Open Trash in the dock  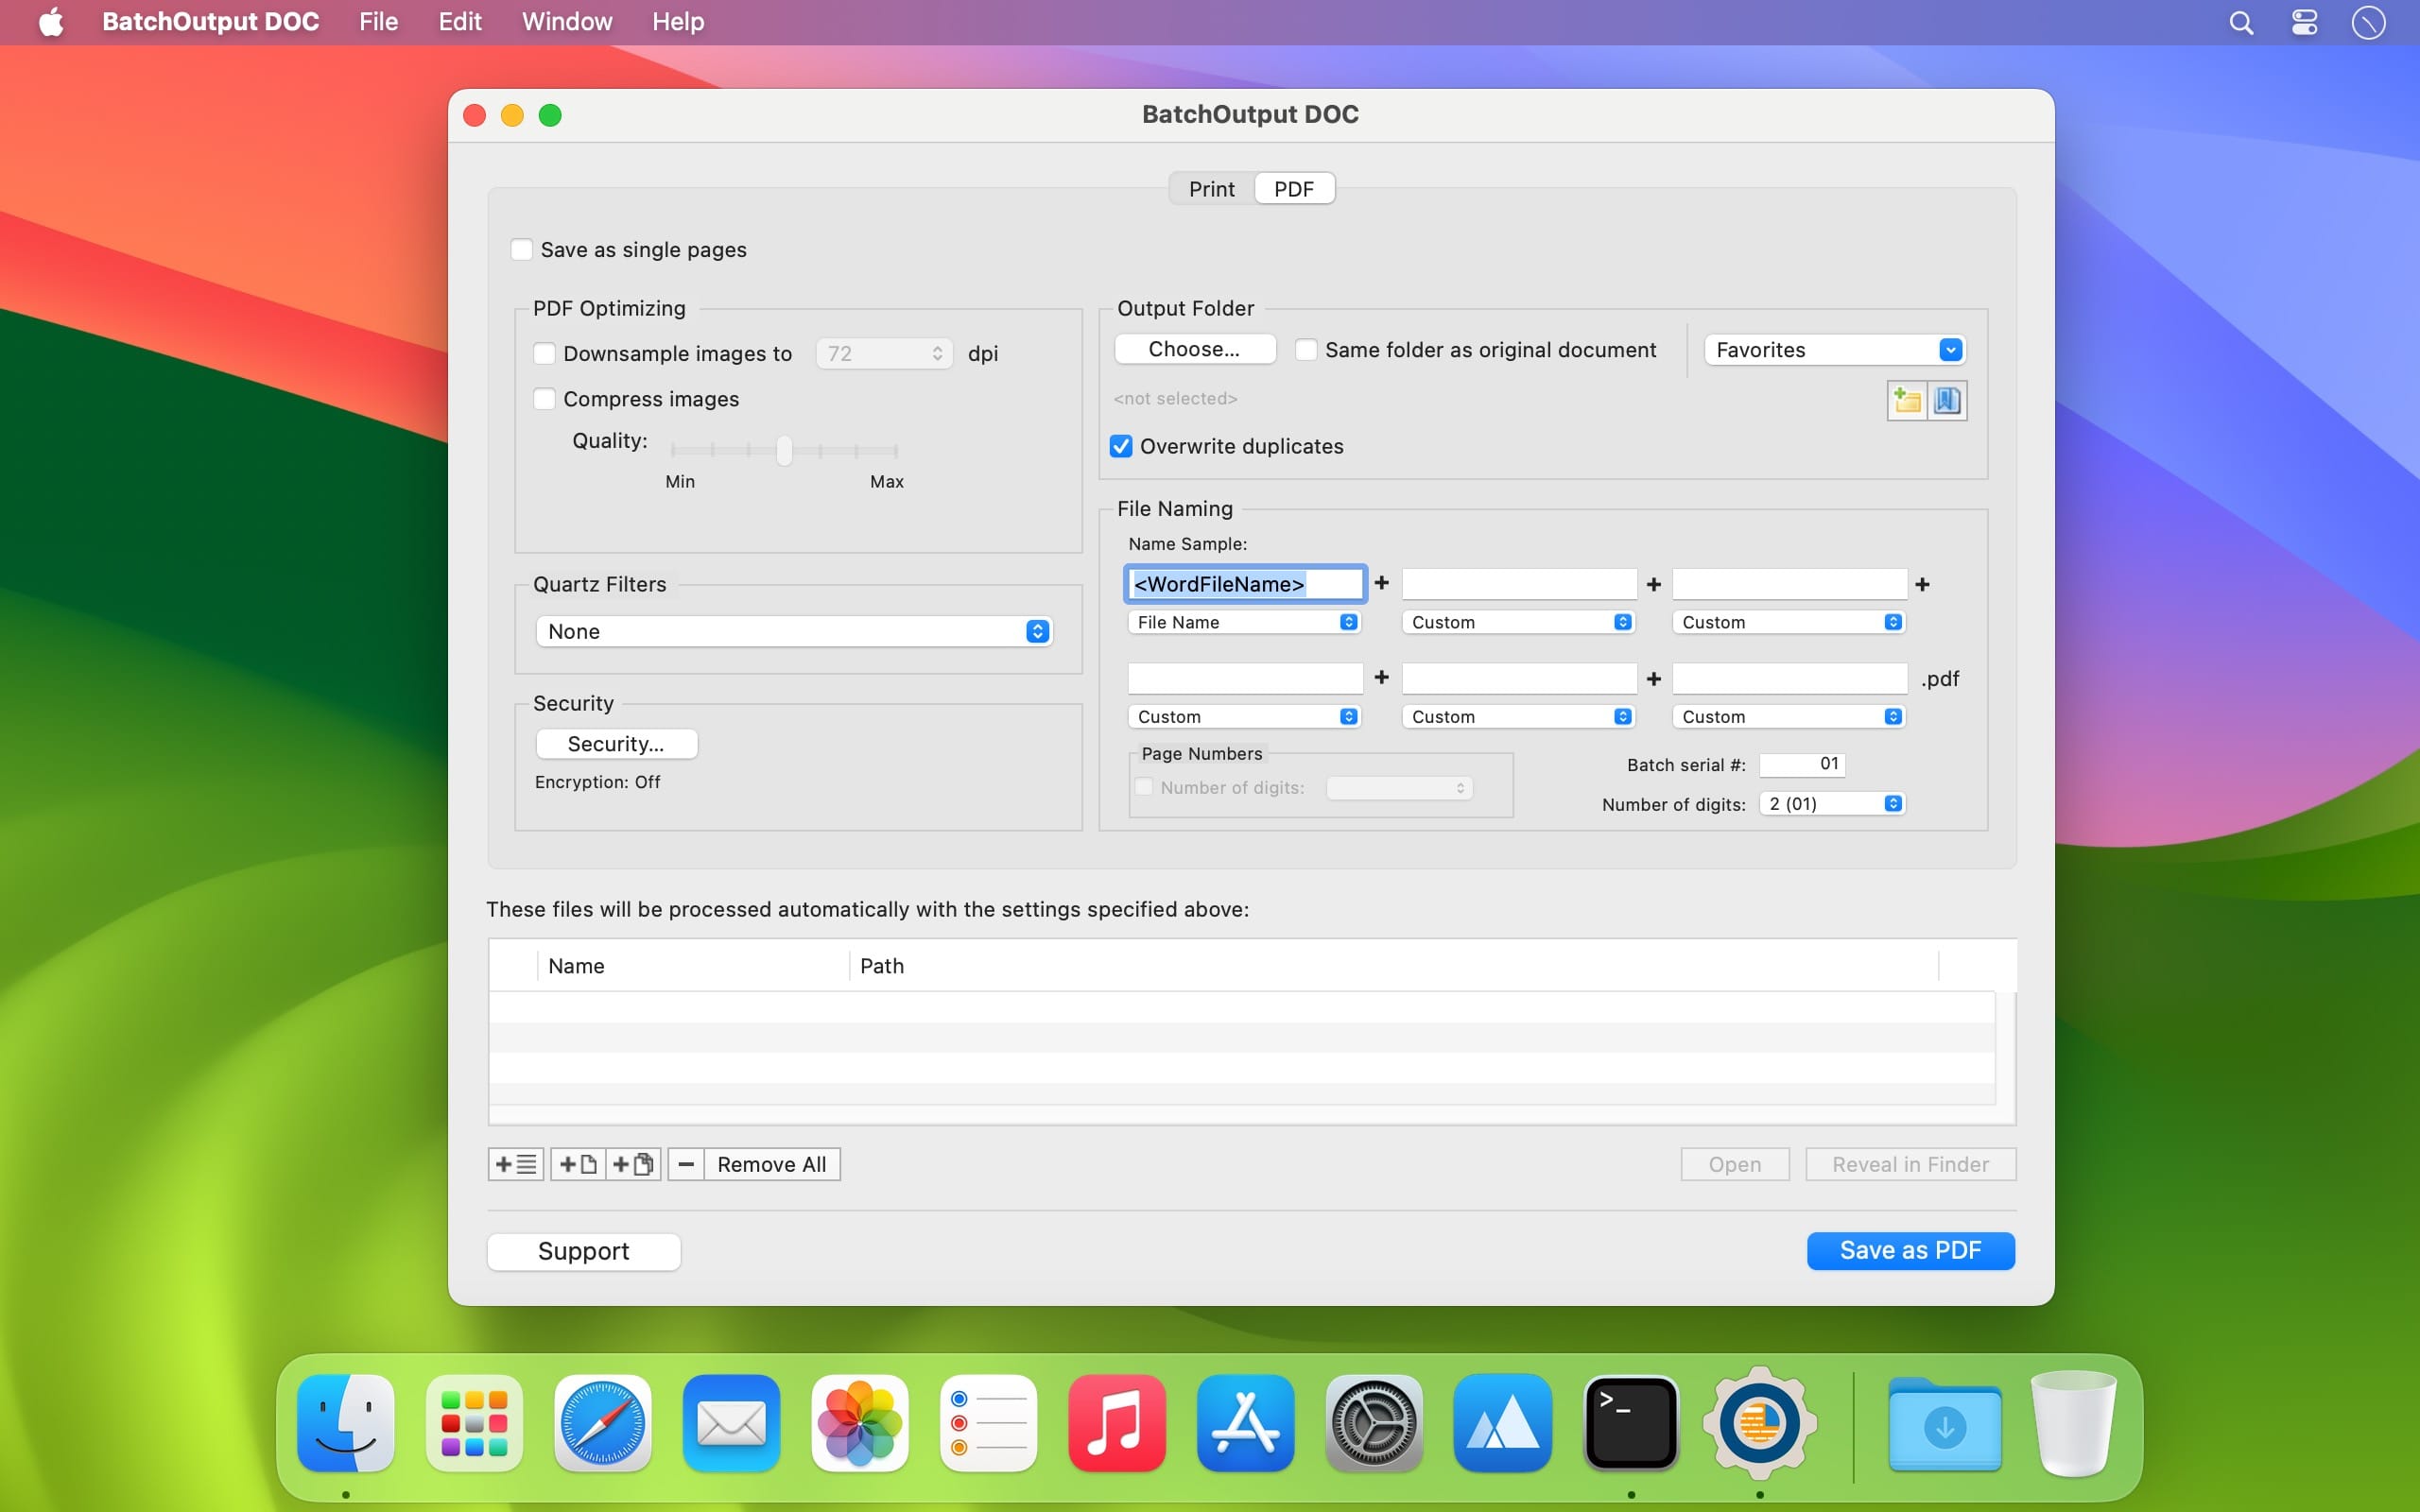point(2073,1422)
